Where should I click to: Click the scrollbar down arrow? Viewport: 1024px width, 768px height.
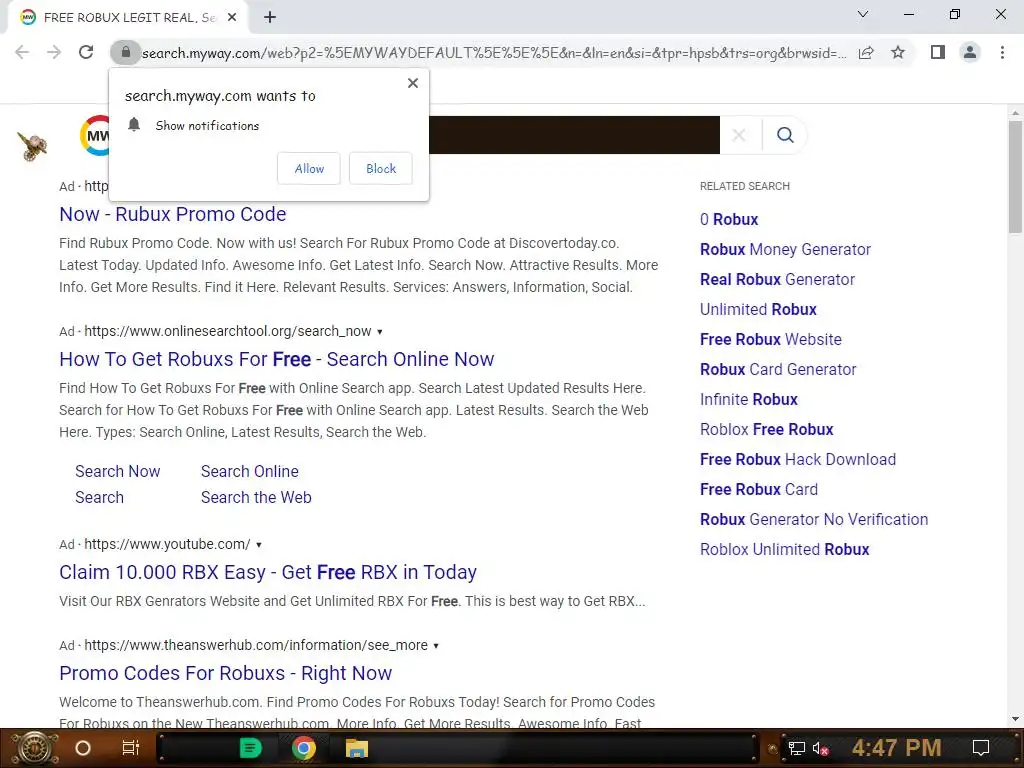pyautogui.click(x=1015, y=719)
